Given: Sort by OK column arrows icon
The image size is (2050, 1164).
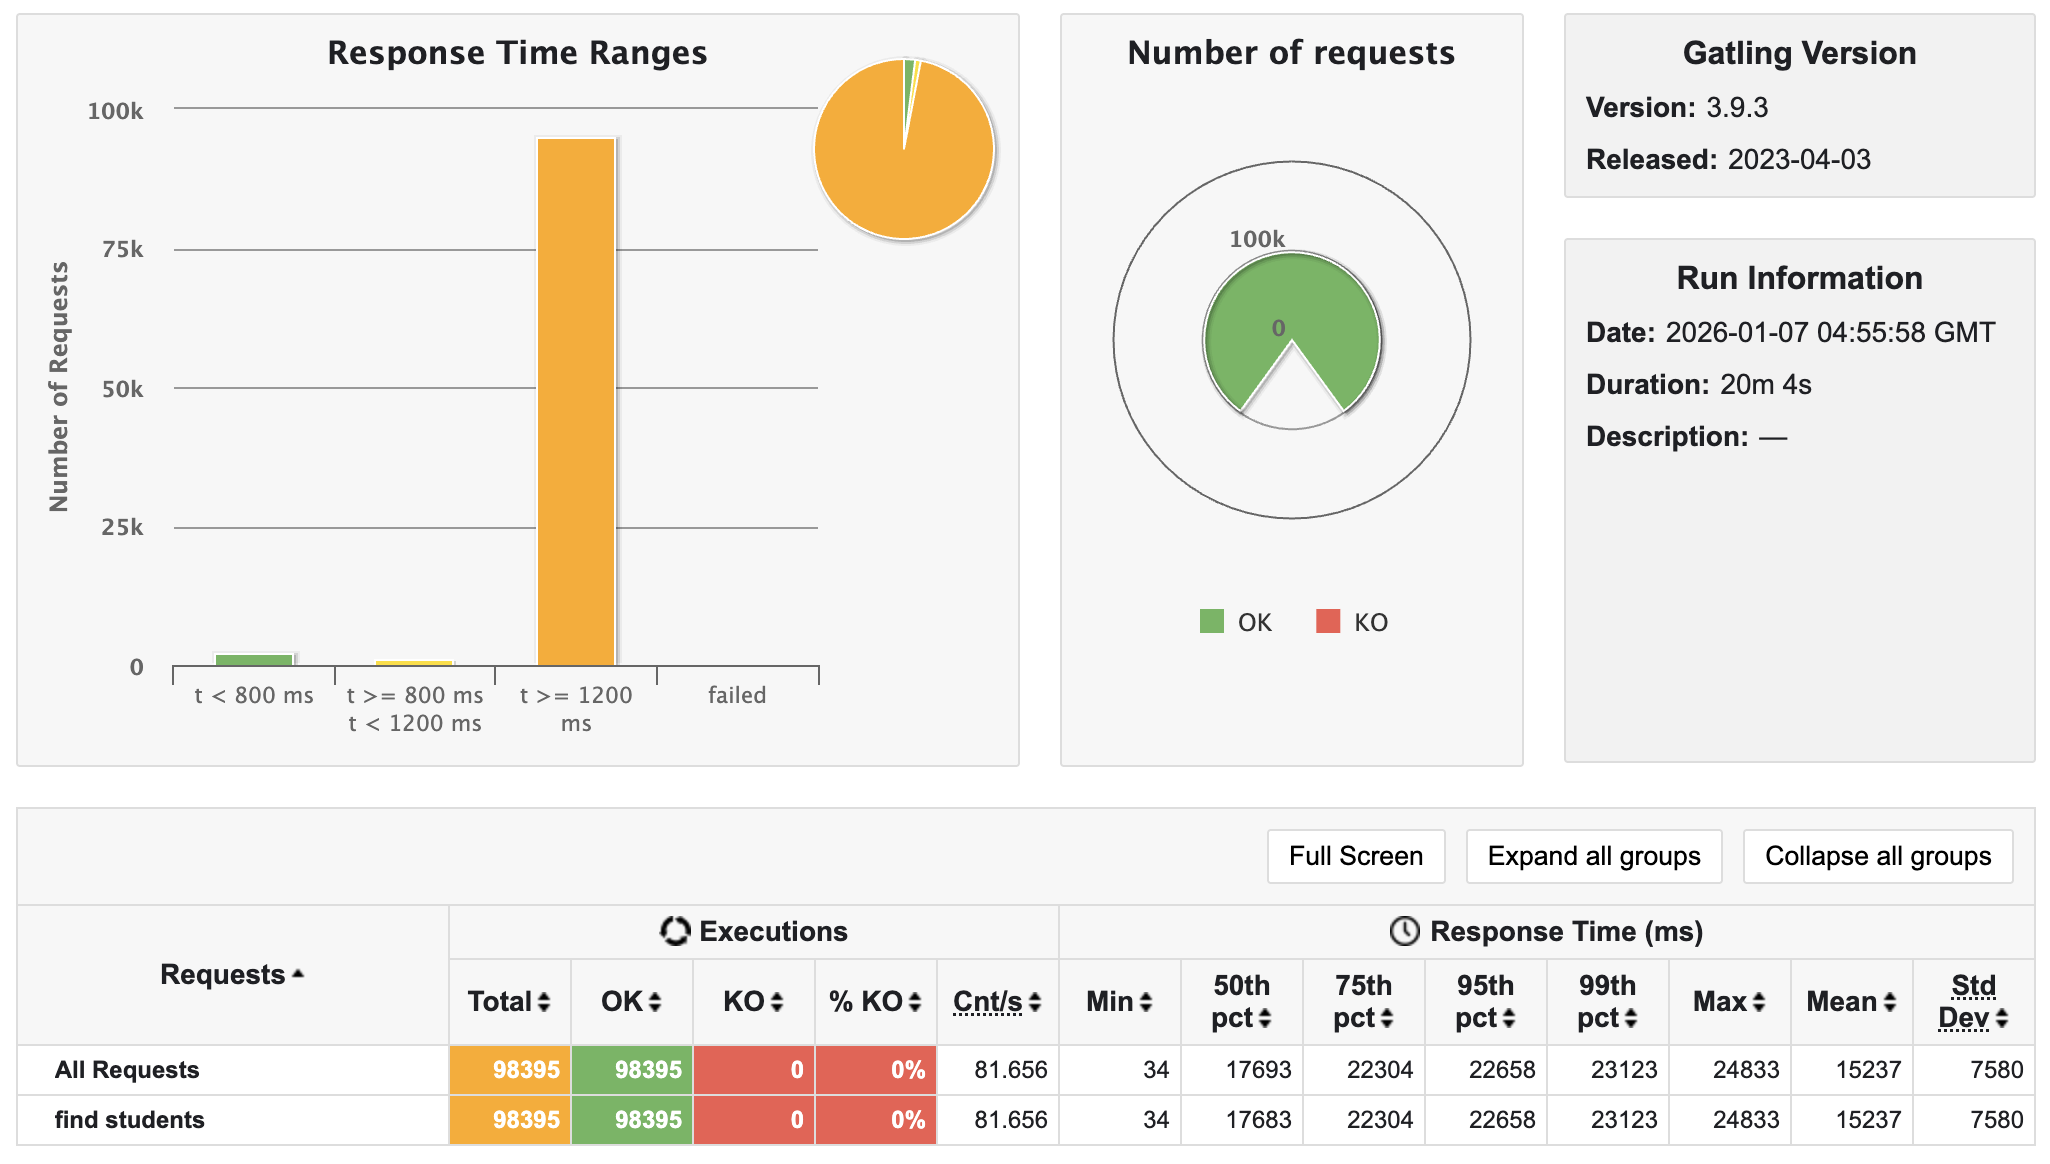Looking at the screenshot, I should pyautogui.click(x=655, y=1001).
